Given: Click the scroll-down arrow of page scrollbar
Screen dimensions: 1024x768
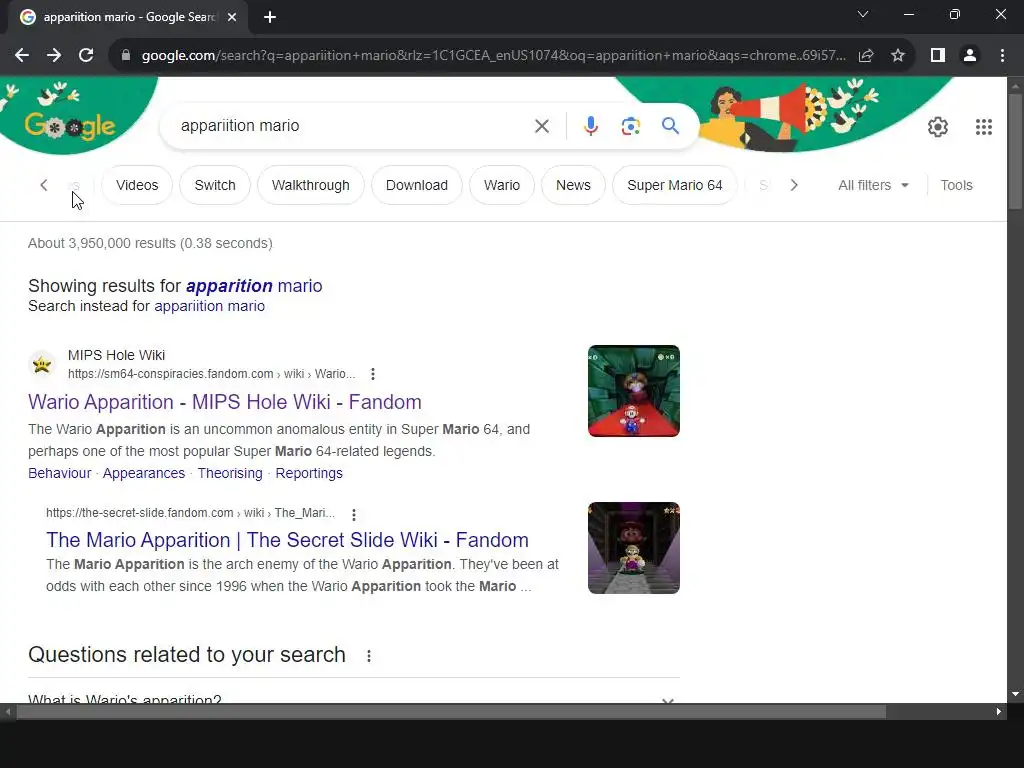Looking at the screenshot, I should pyautogui.click(x=1015, y=695).
